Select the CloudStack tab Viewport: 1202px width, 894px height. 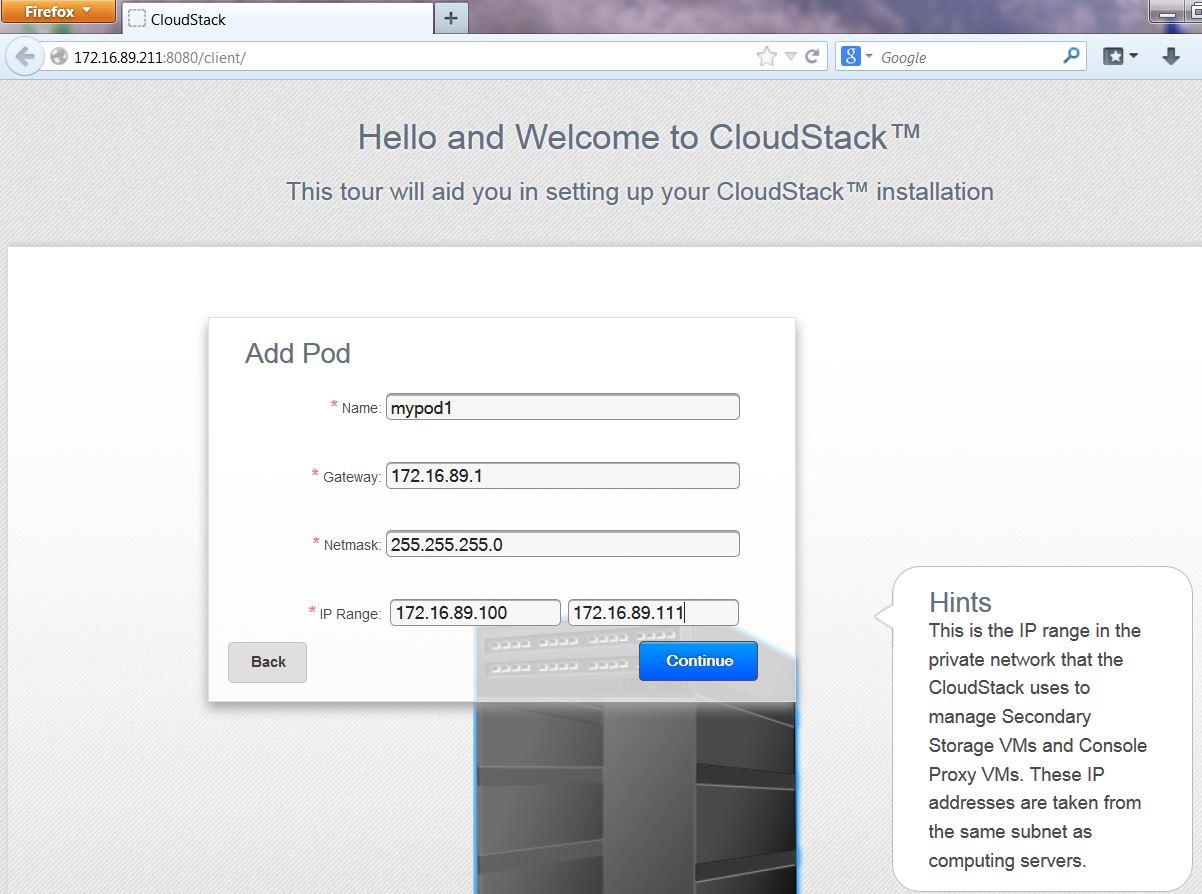point(277,18)
